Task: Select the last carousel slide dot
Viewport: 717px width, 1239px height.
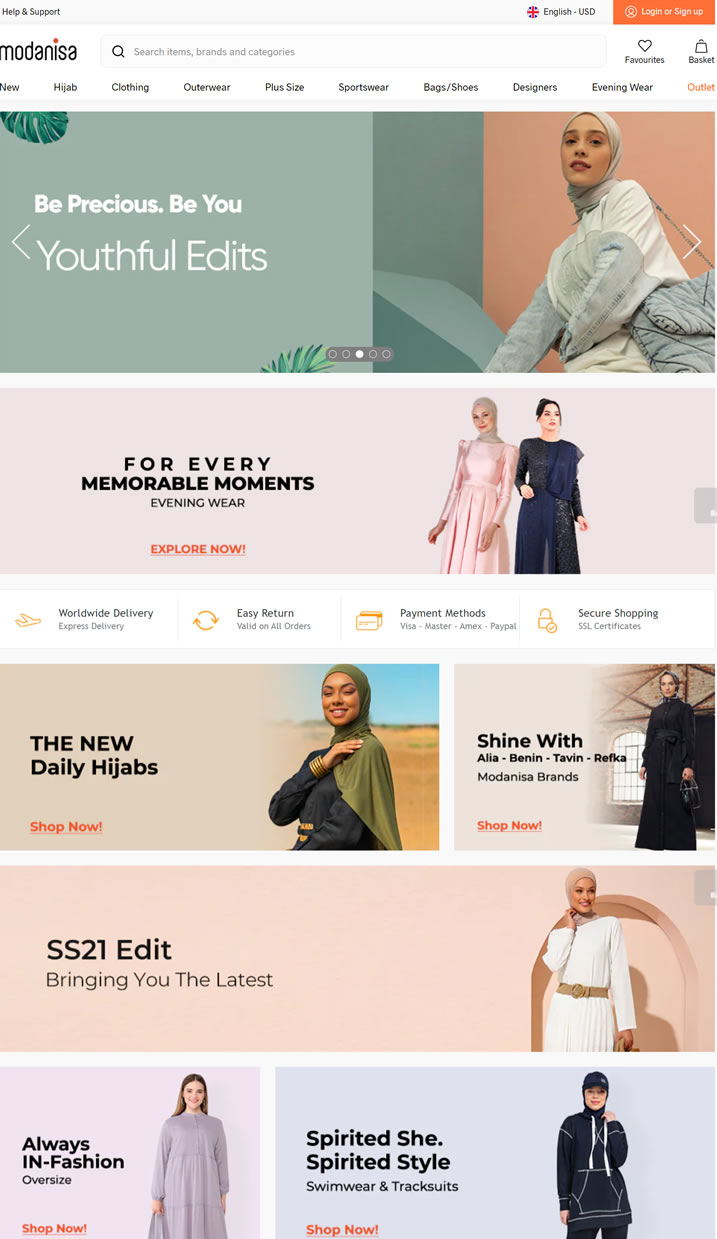Action: [x=386, y=354]
